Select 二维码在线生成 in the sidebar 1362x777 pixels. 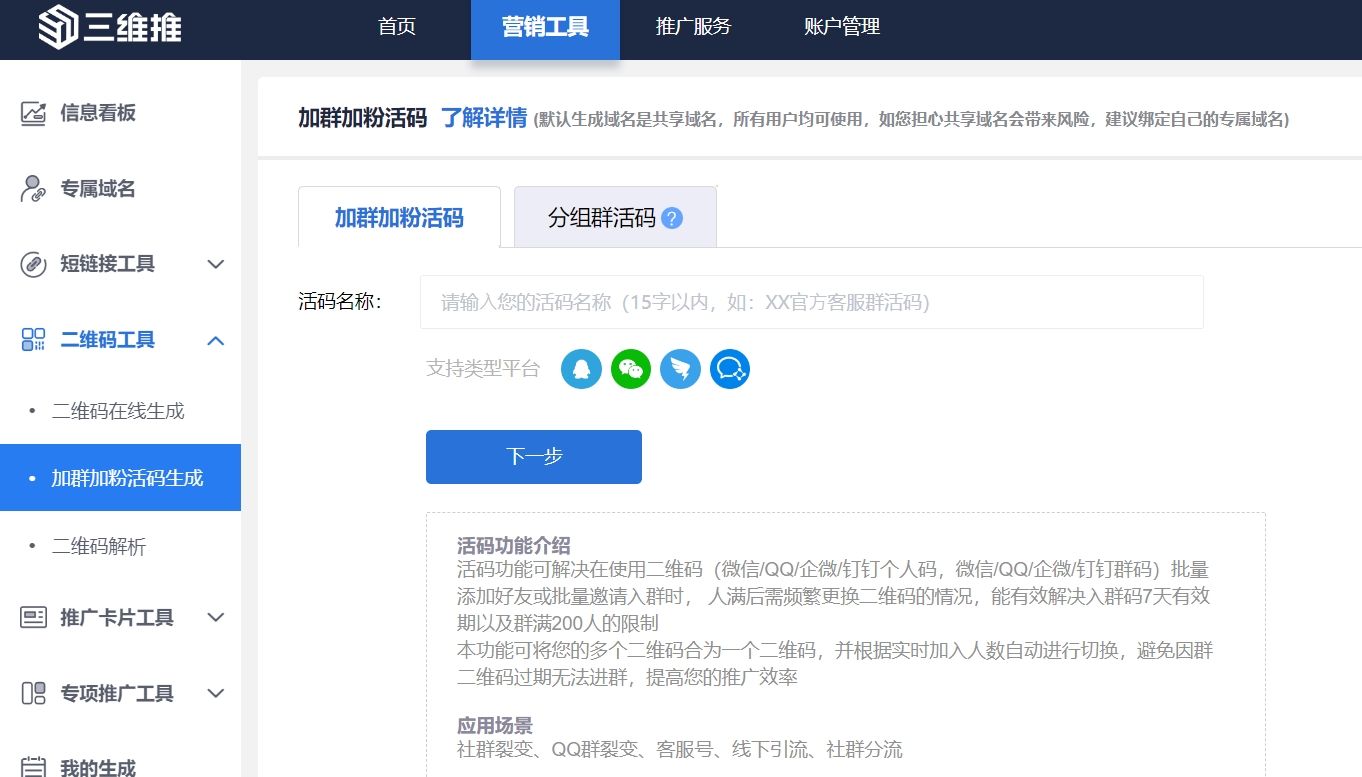(118, 411)
